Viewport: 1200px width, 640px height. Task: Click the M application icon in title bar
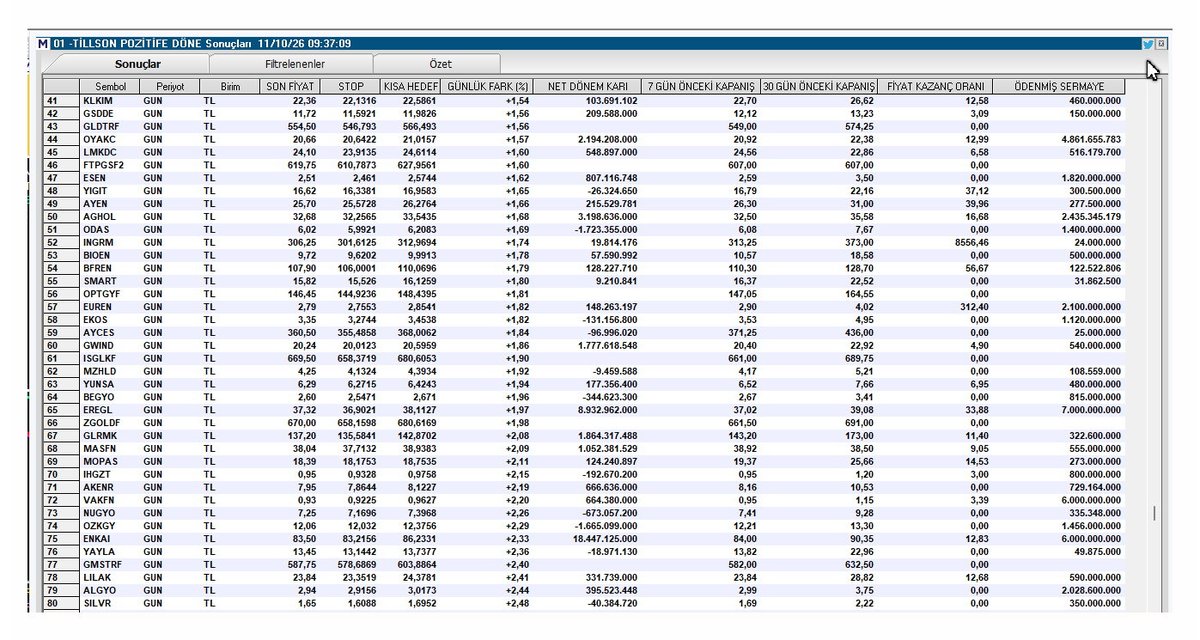41,44
